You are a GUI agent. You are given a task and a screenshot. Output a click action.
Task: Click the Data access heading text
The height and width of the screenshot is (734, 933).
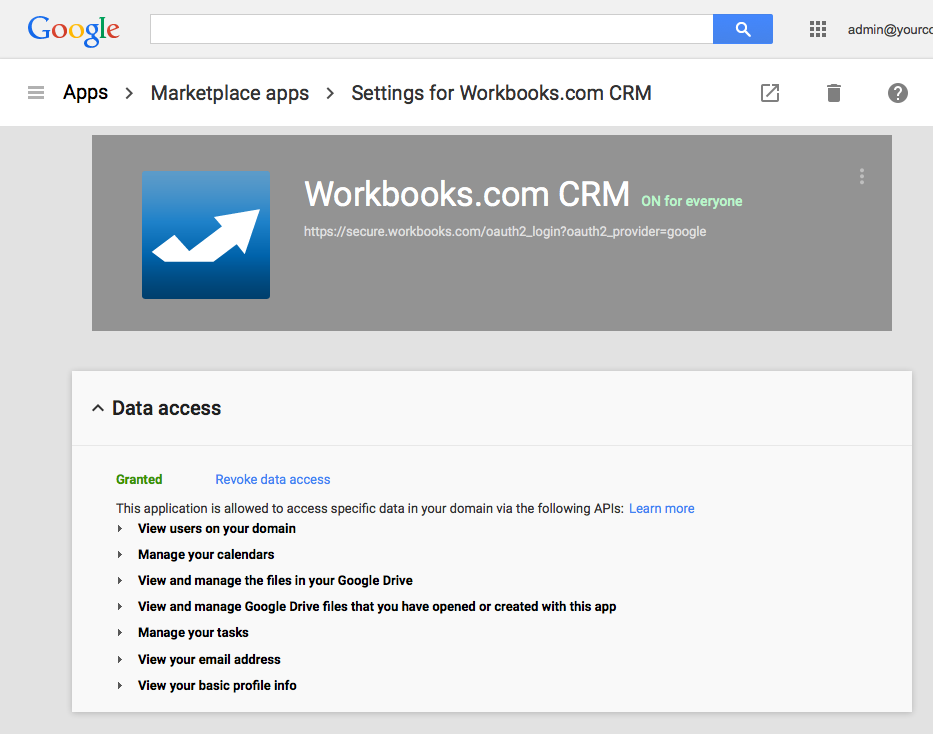166,408
